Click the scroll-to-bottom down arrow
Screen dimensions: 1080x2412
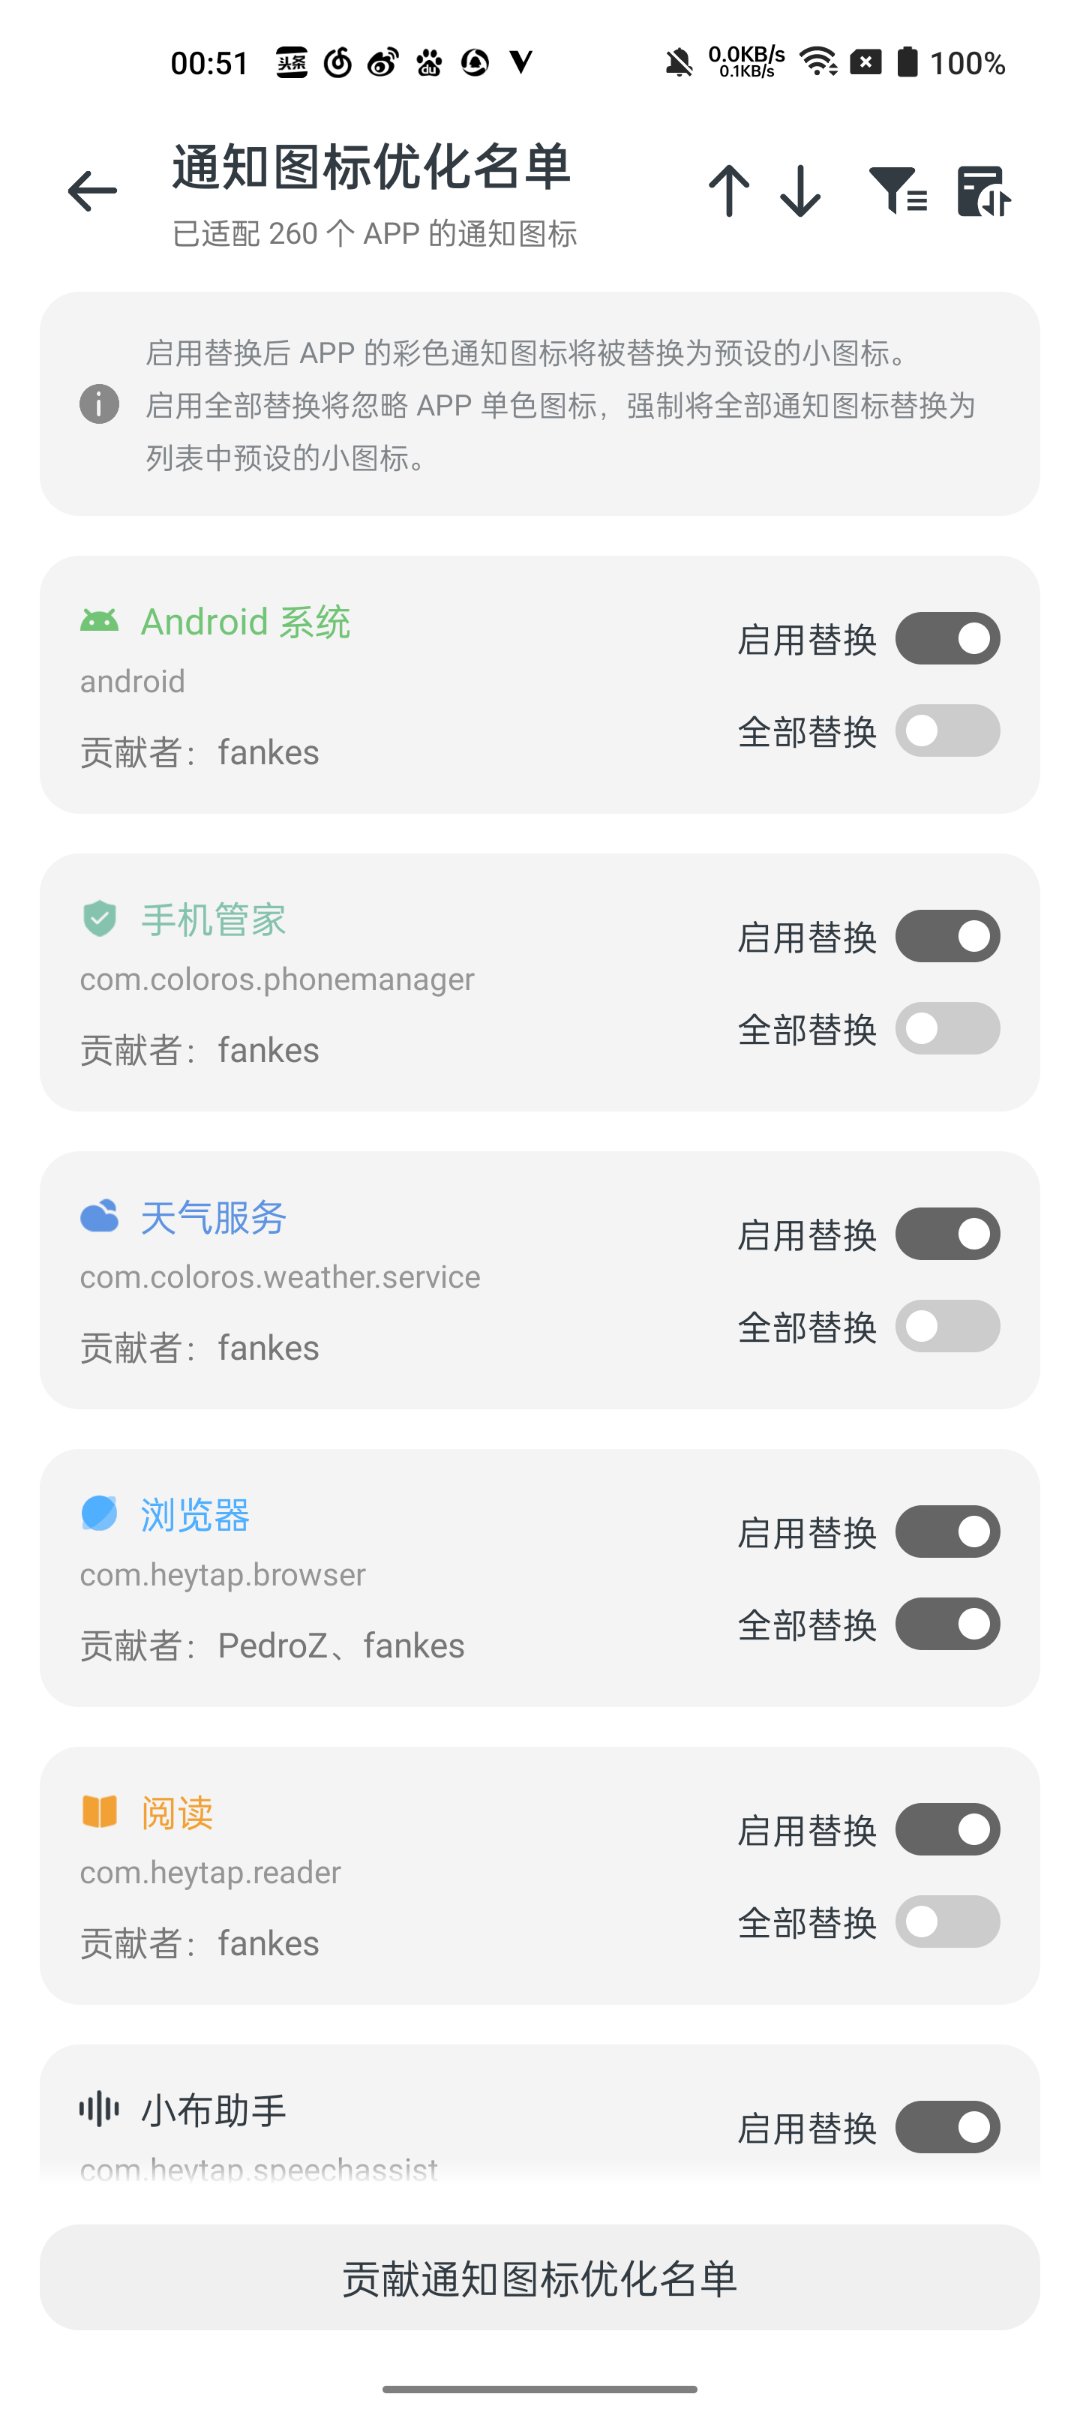tap(801, 190)
